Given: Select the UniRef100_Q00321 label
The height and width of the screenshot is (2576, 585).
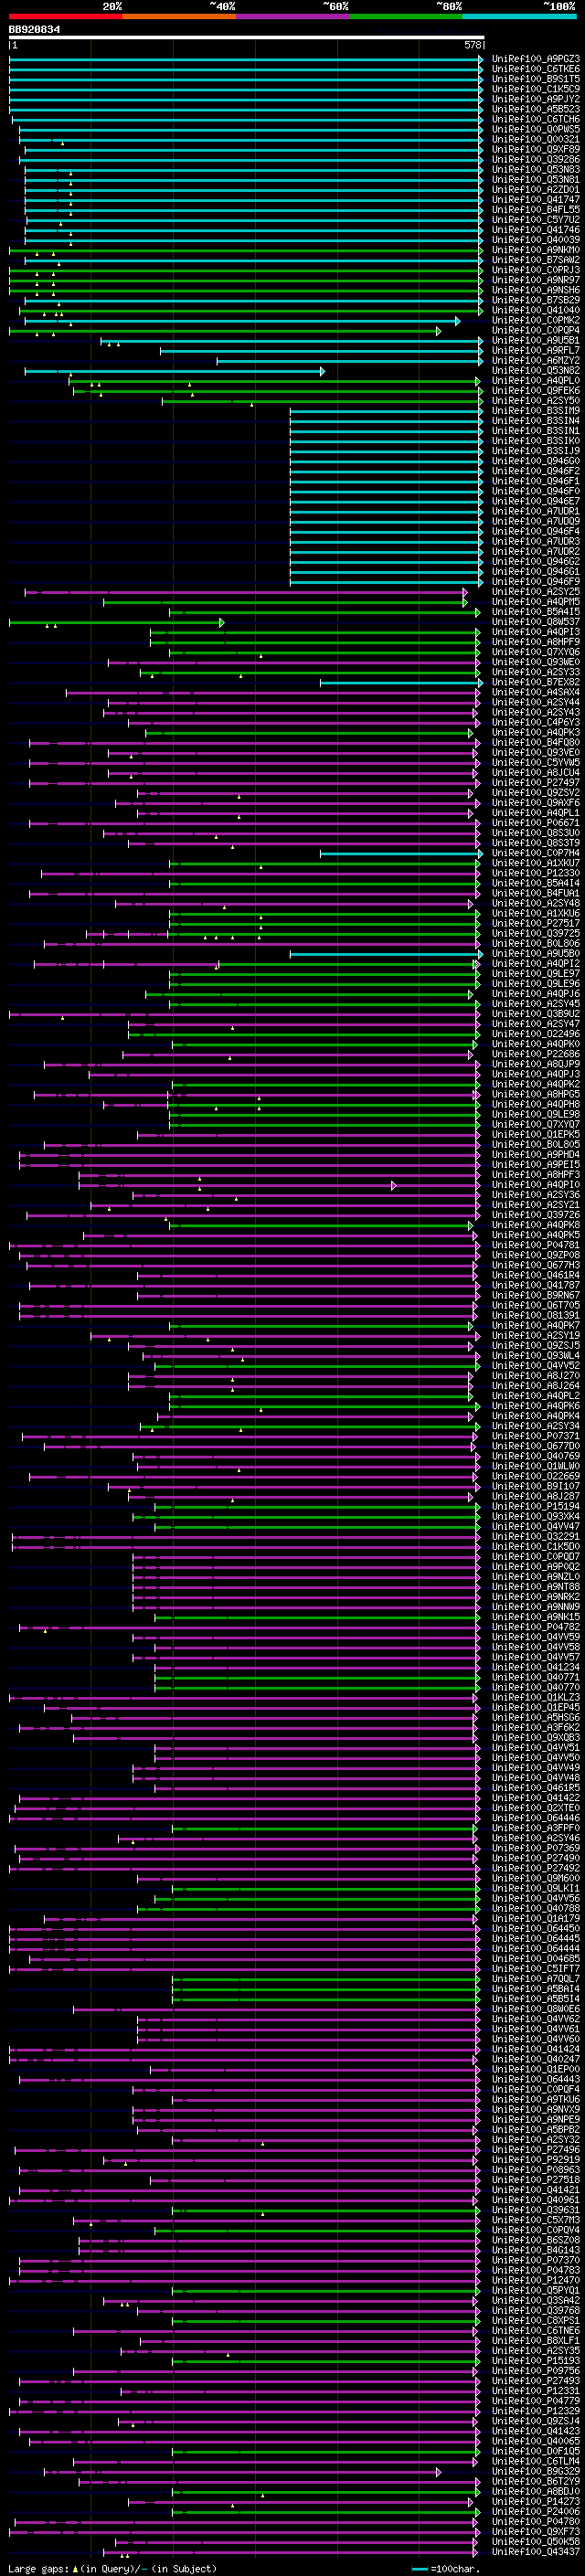Looking at the screenshot, I should click(535, 139).
